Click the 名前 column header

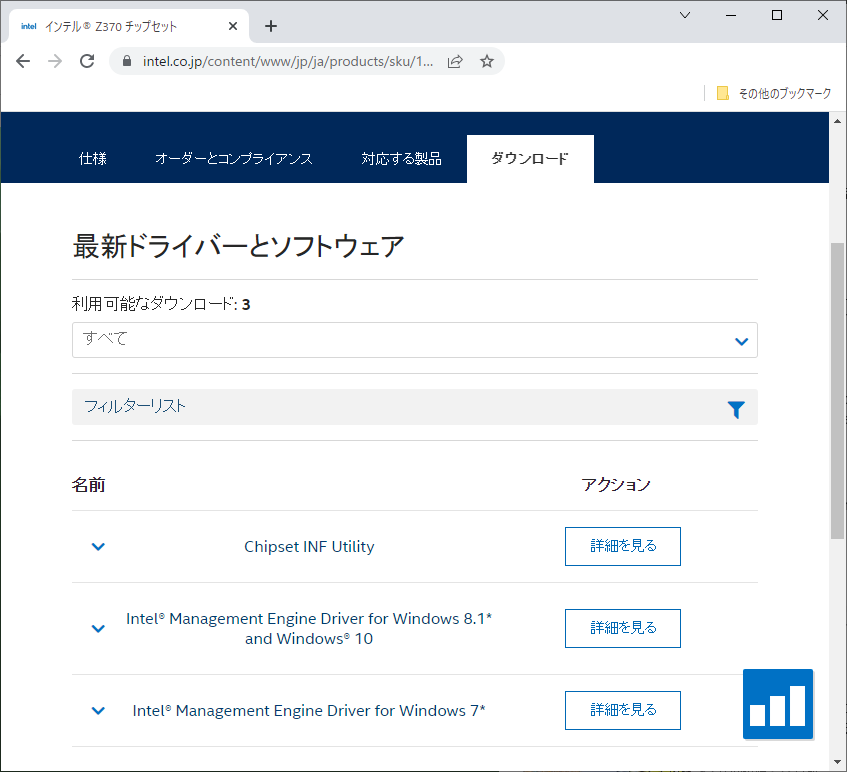click(89, 485)
